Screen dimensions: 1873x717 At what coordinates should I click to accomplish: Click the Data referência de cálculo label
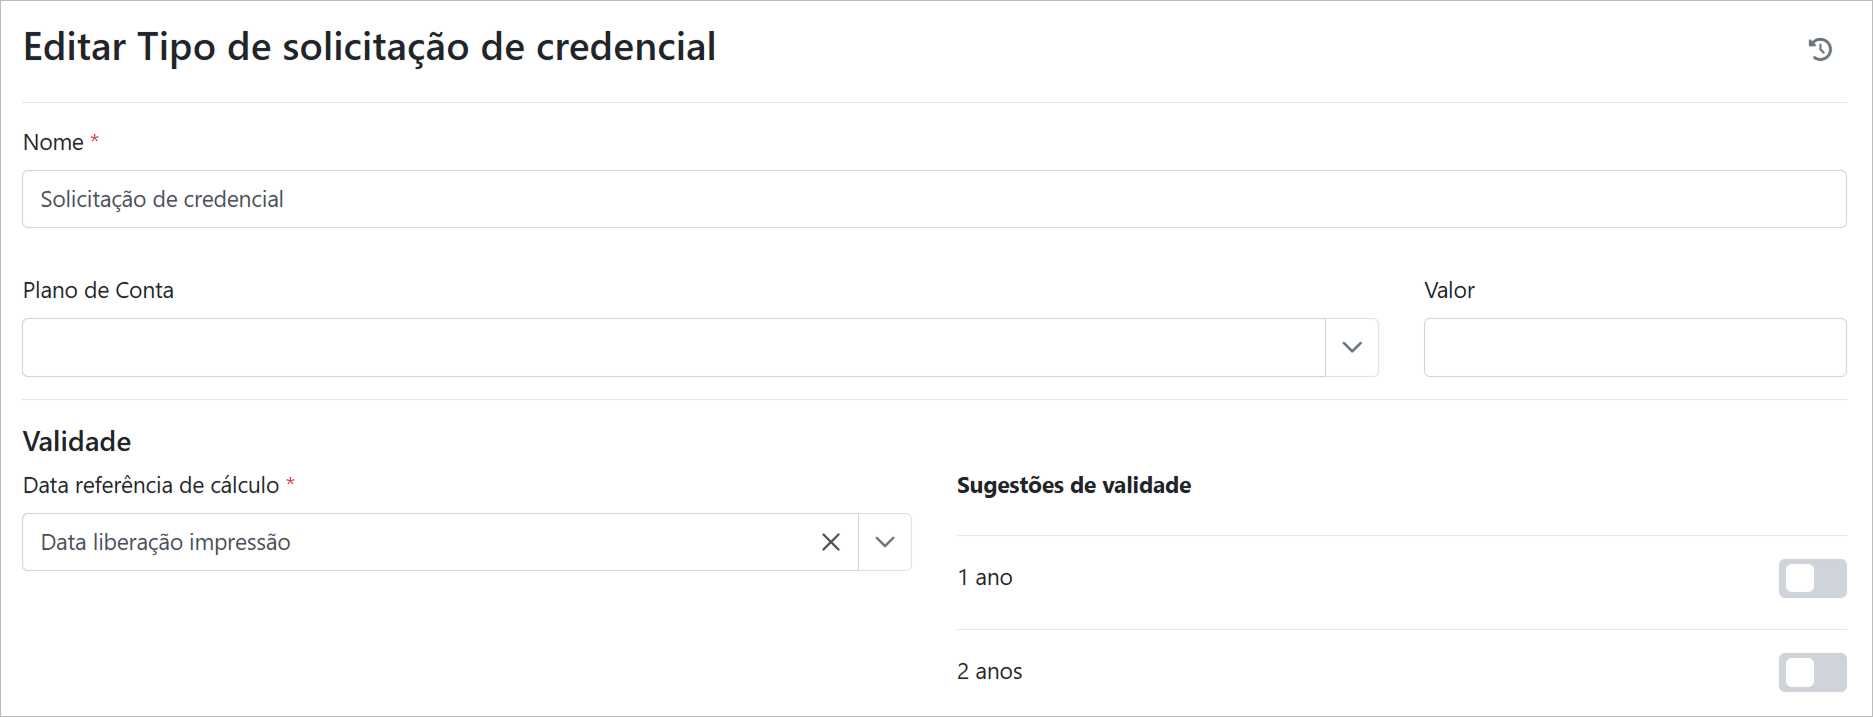pyautogui.click(x=151, y=485)
